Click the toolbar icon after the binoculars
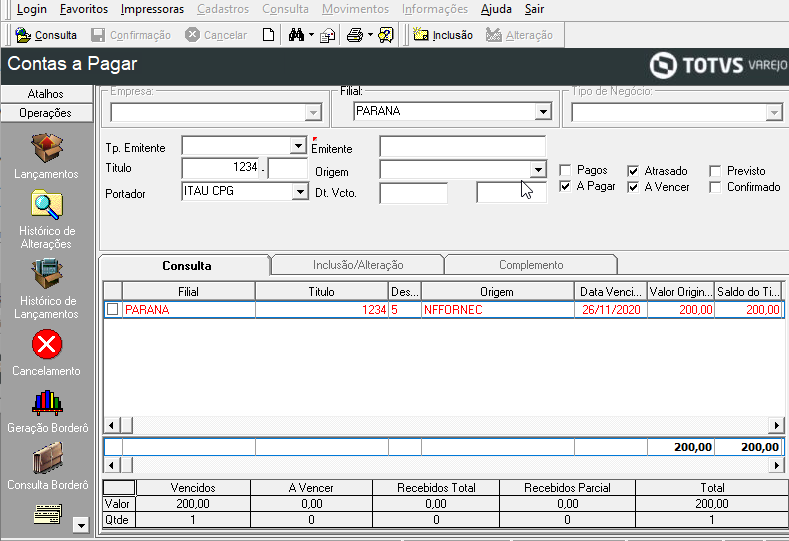This screenshot has height=541, width=789. [x=328, y=35]
